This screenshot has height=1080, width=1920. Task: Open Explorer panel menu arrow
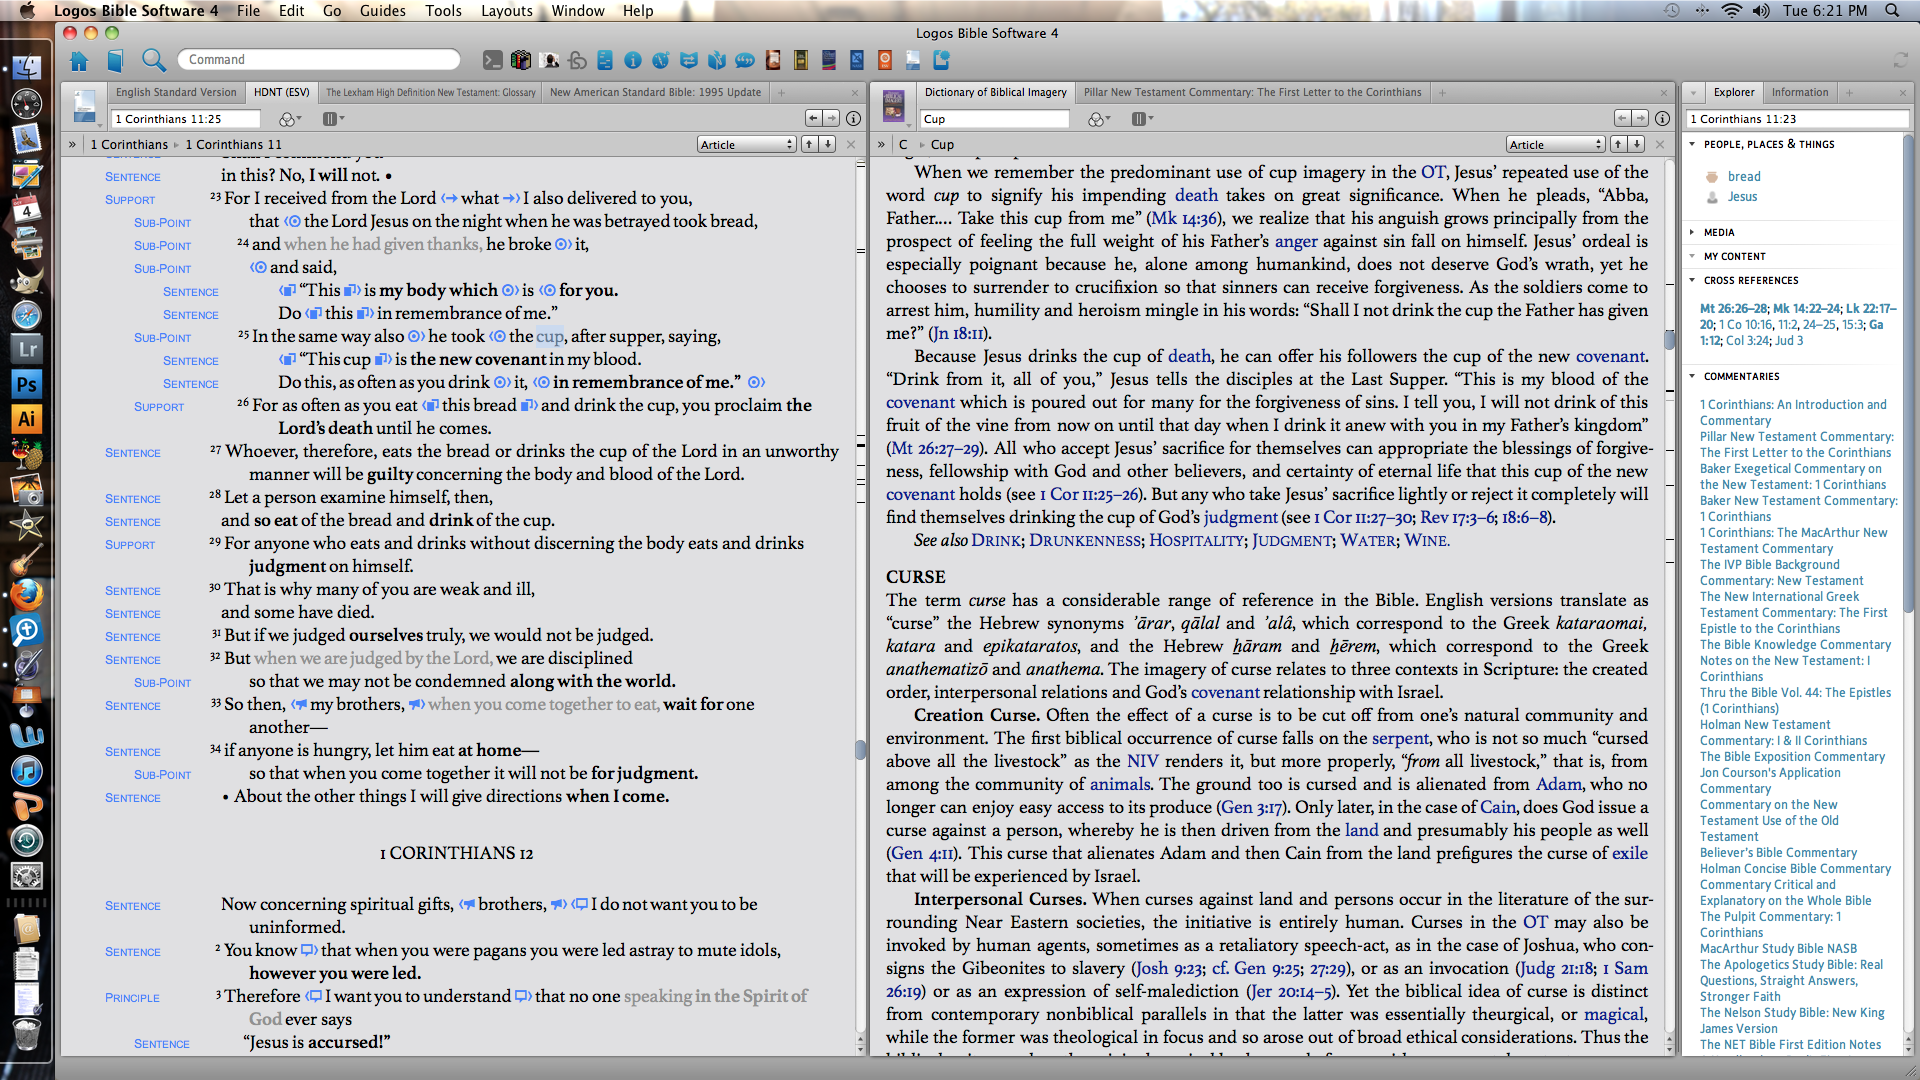(x=1694, y=93)
